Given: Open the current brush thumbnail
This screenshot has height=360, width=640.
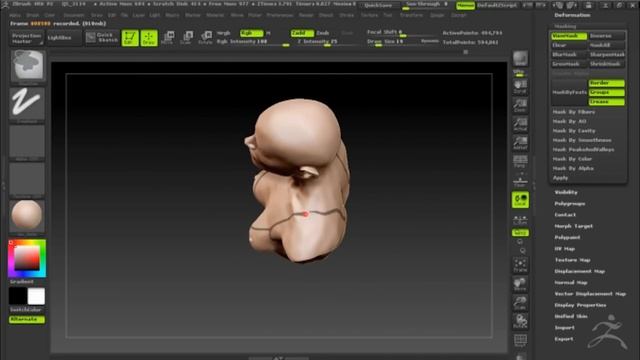Looking at the screenshot, I should [27, 67].
